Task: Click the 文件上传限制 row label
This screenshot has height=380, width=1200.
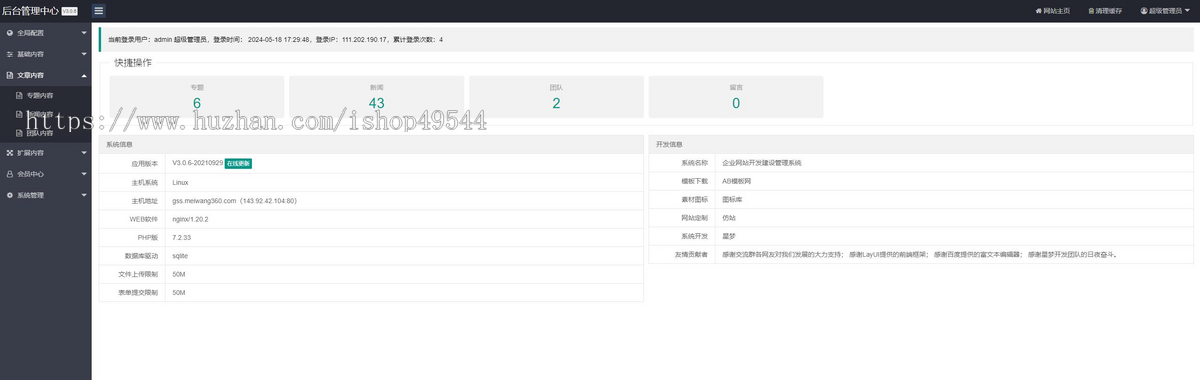Action: point(139,273)
